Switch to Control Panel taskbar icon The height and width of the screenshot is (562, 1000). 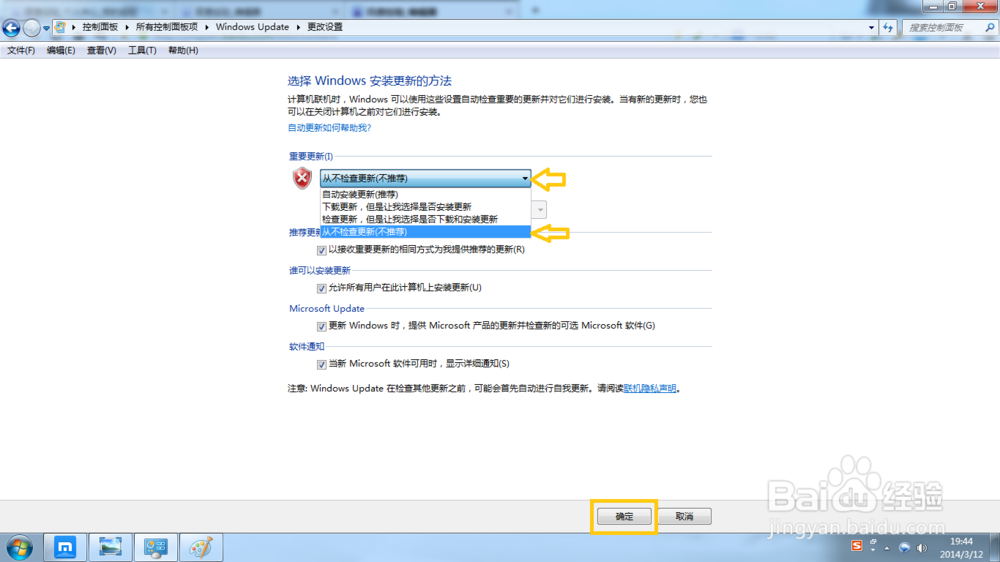pos(156,547)
